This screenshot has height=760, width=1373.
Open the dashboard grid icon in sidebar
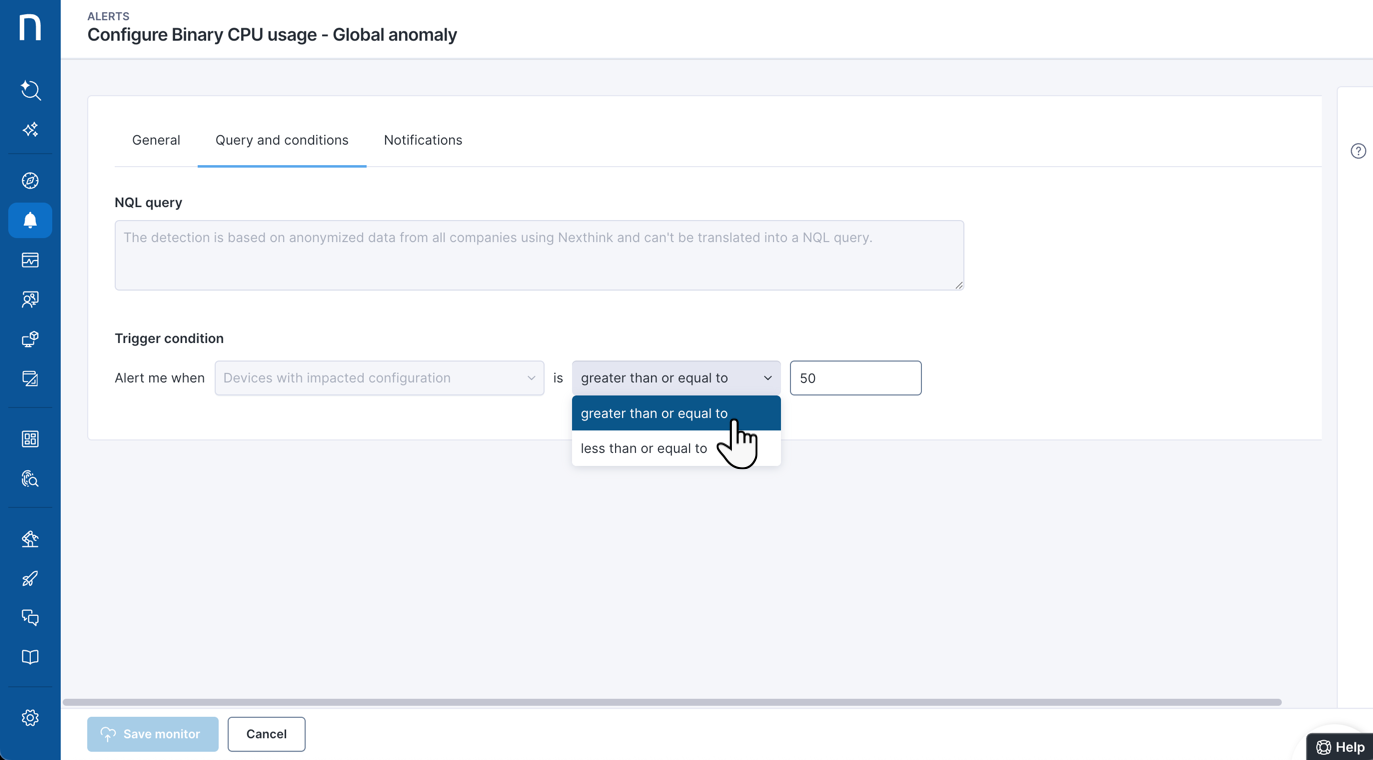[x=30, y=439]
